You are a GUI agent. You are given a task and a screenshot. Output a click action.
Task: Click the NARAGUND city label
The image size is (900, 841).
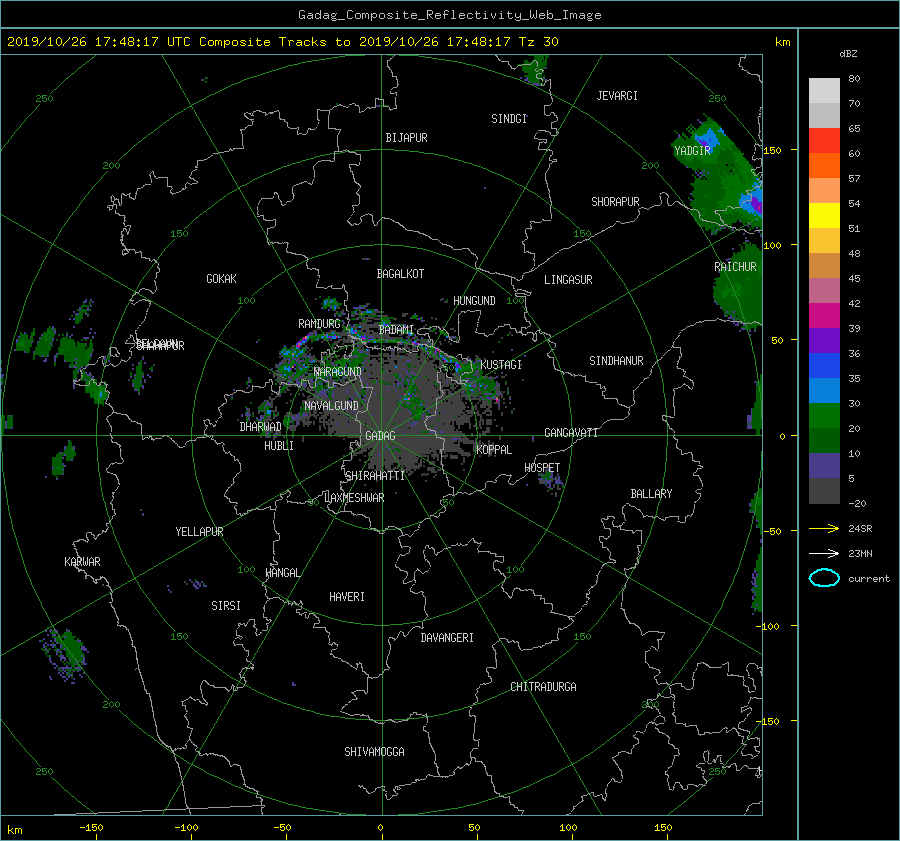(x=338, y=371)
